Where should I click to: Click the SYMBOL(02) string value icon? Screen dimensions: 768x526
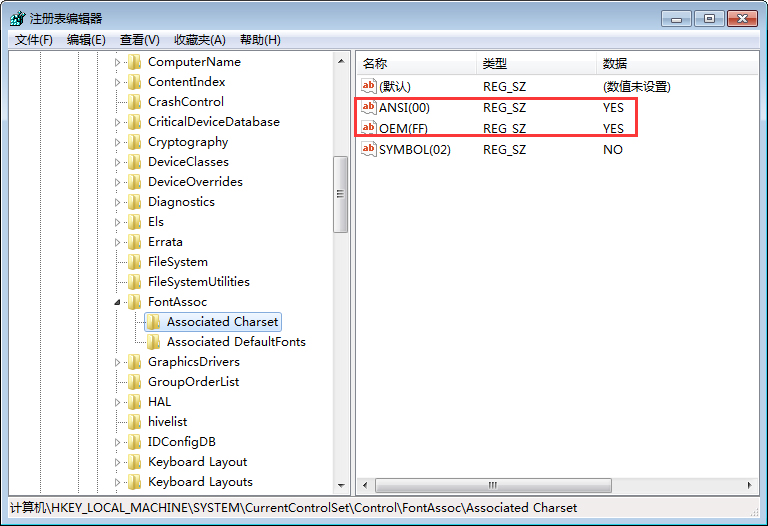pyautogui.click(x=369, y=150)
